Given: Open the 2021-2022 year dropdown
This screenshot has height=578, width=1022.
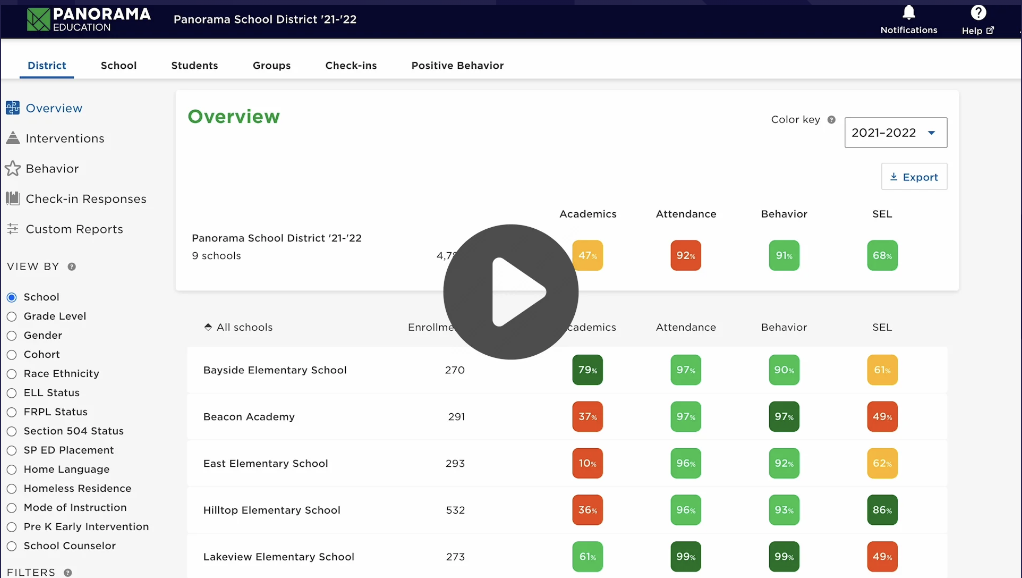Looking at the screenshot, I should (896, 133).
